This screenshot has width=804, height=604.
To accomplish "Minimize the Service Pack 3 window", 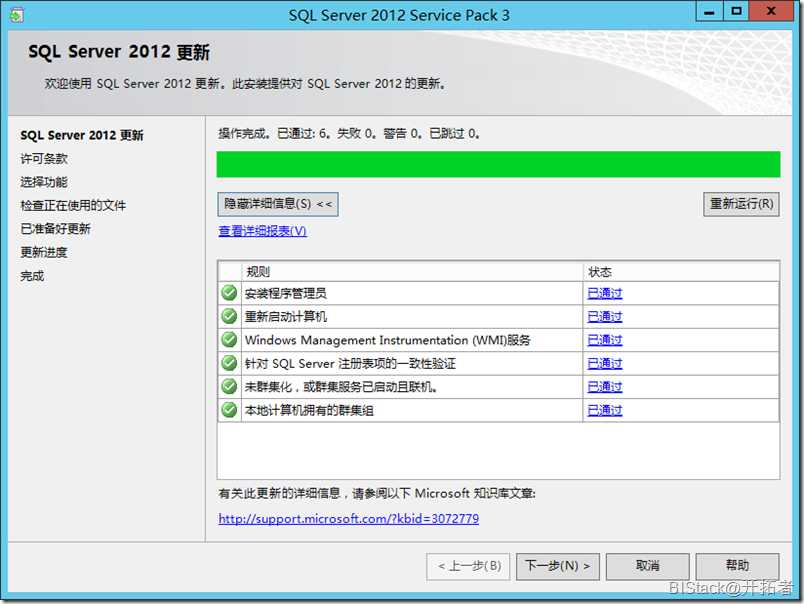I will point(710,11).
